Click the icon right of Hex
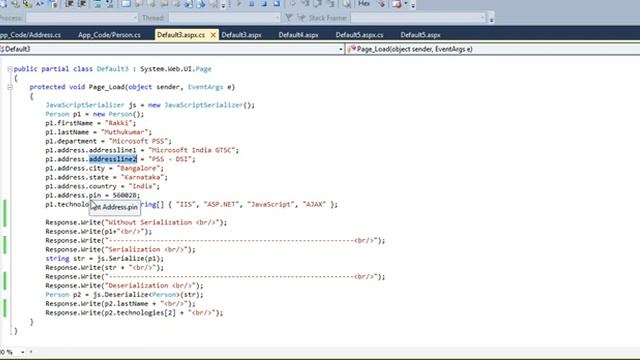The width and height of the screenshot is (640, 360). pos(381,4)
